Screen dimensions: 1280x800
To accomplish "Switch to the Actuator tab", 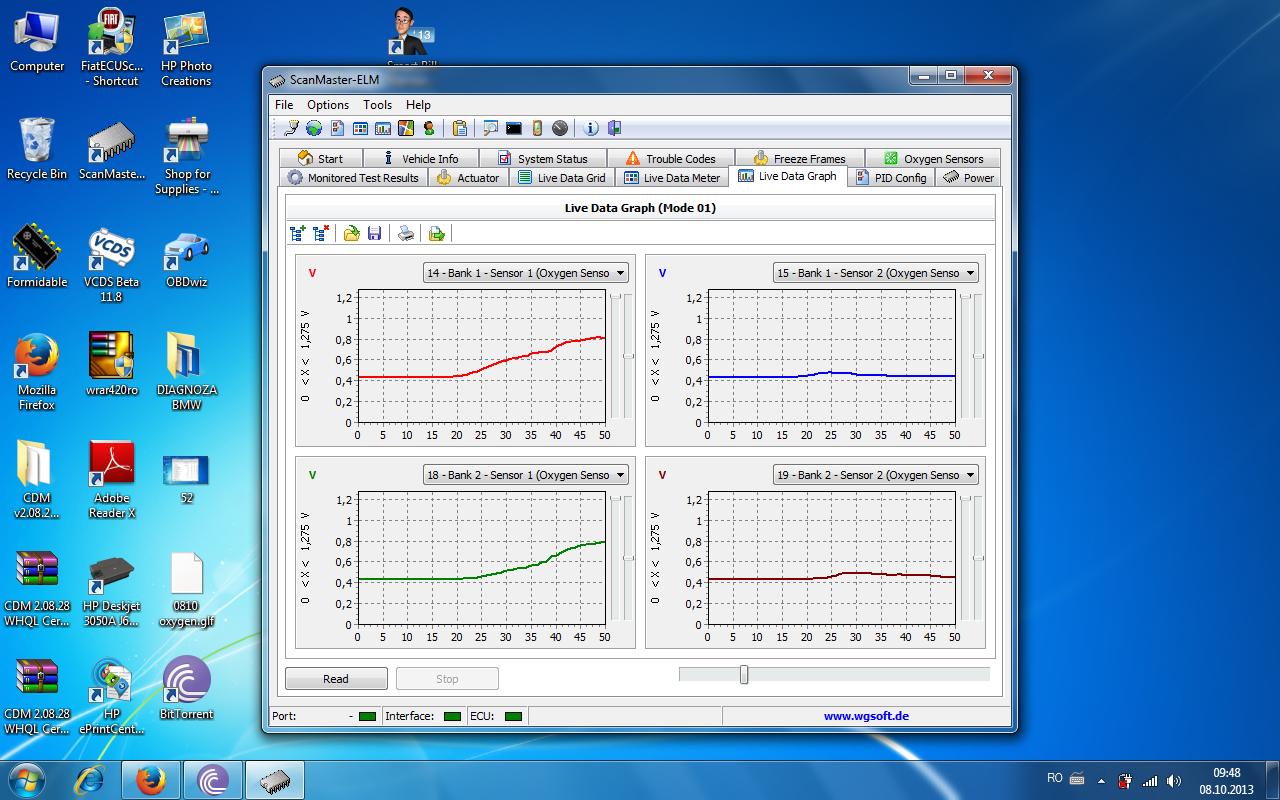I will (x=468, y=177).
